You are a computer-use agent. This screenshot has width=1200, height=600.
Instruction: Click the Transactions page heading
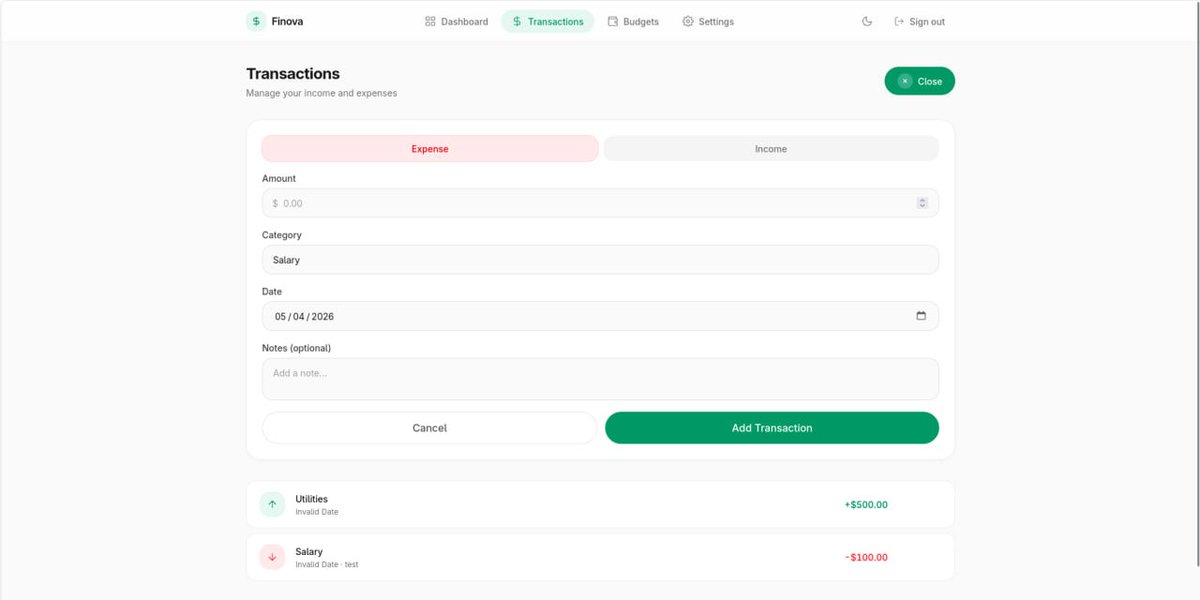point(293,74)
